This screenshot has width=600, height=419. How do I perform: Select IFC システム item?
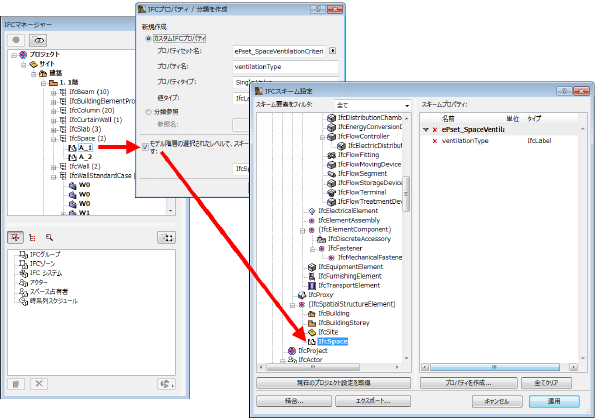pos(46,273)
